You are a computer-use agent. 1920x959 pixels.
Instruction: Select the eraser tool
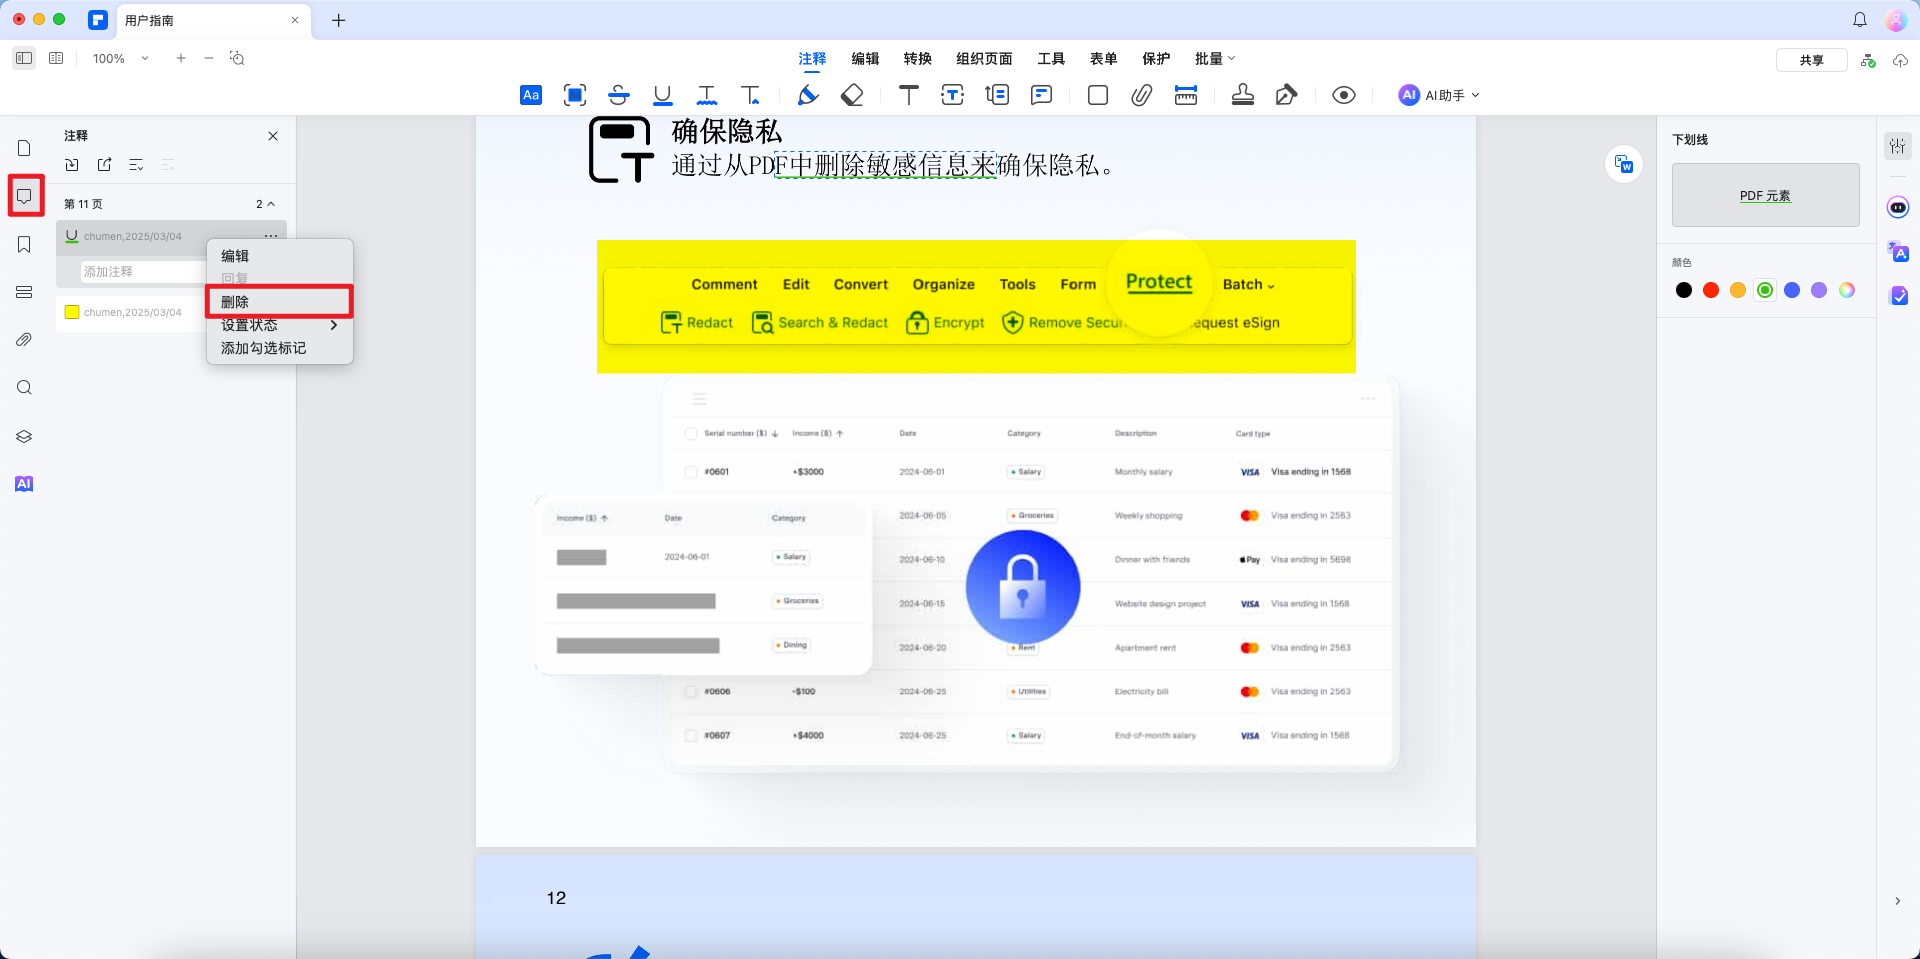point(852,95)
